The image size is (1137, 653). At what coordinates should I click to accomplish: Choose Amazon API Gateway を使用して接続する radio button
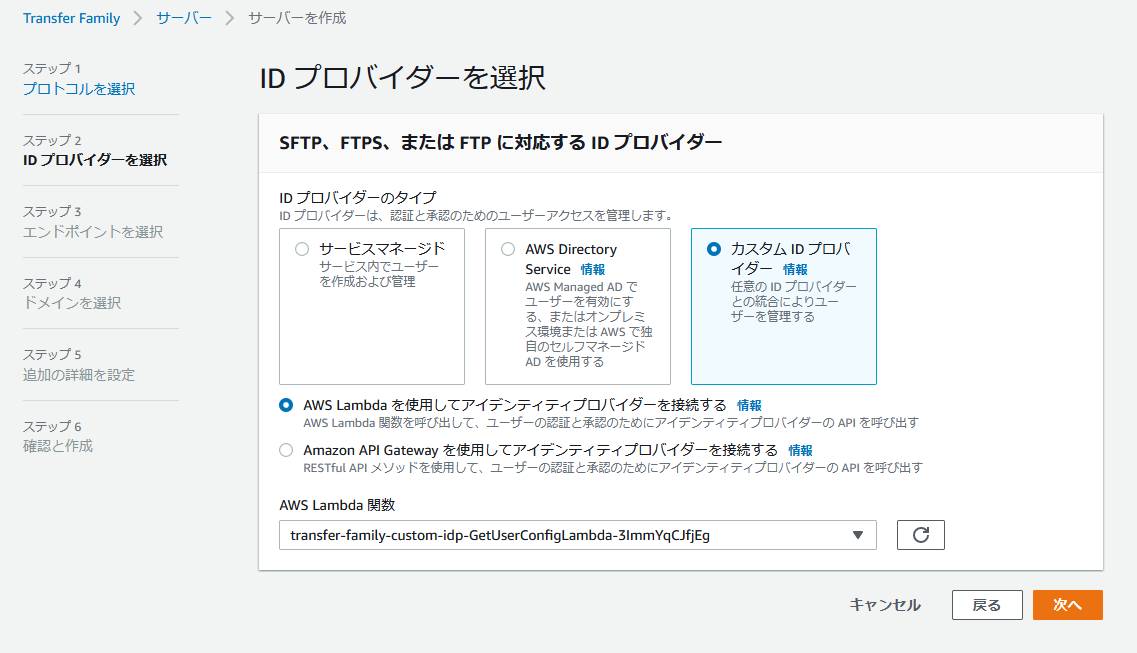286,450
